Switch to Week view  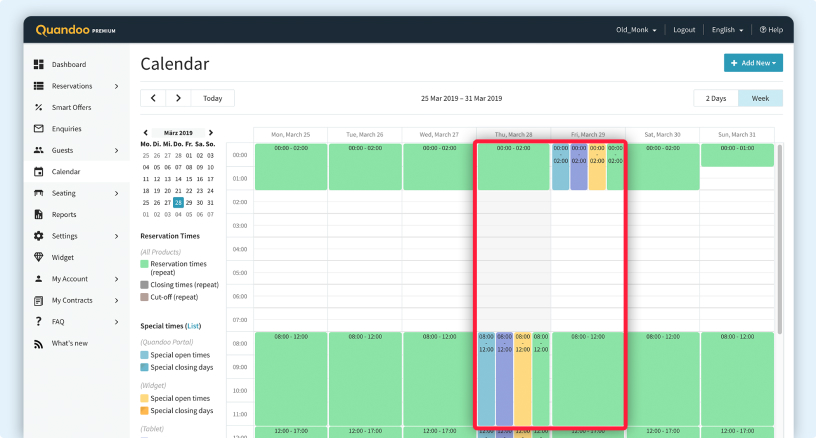[760, 98]
